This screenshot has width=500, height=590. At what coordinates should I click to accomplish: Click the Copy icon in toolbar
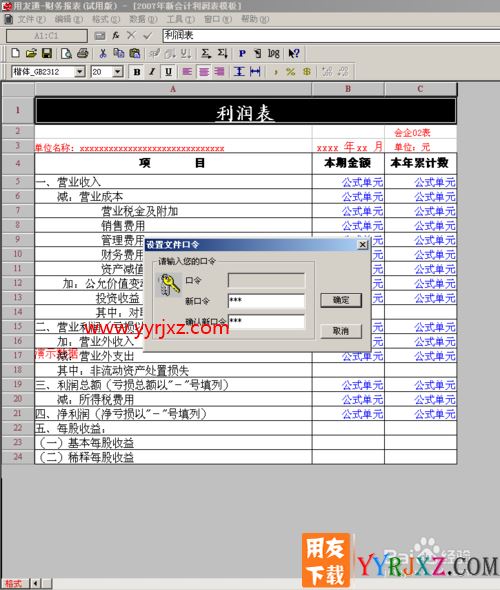(119, 53)
